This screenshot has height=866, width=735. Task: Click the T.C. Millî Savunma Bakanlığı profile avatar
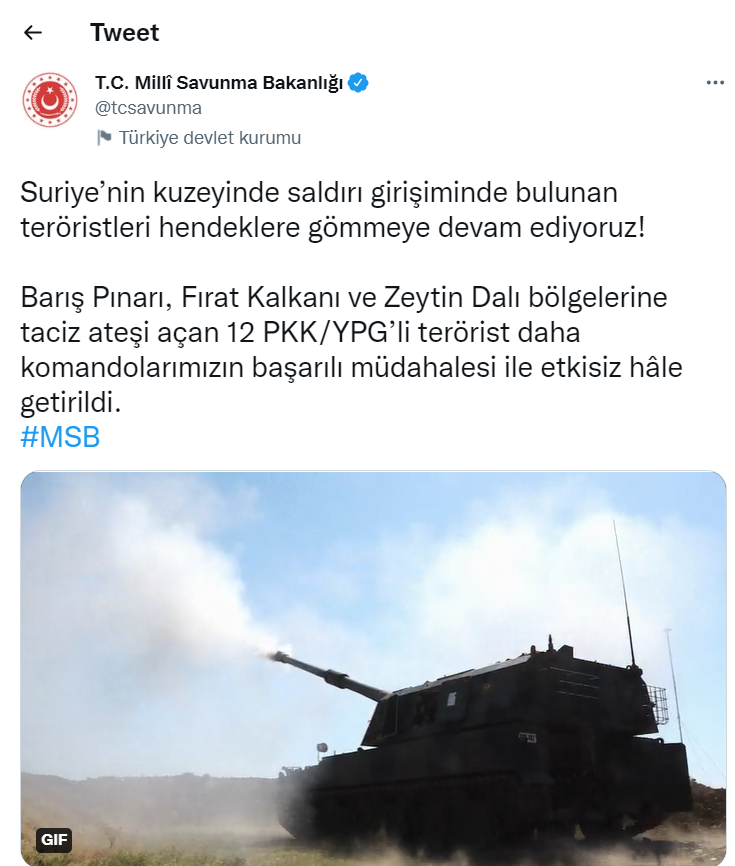(50, 100)
